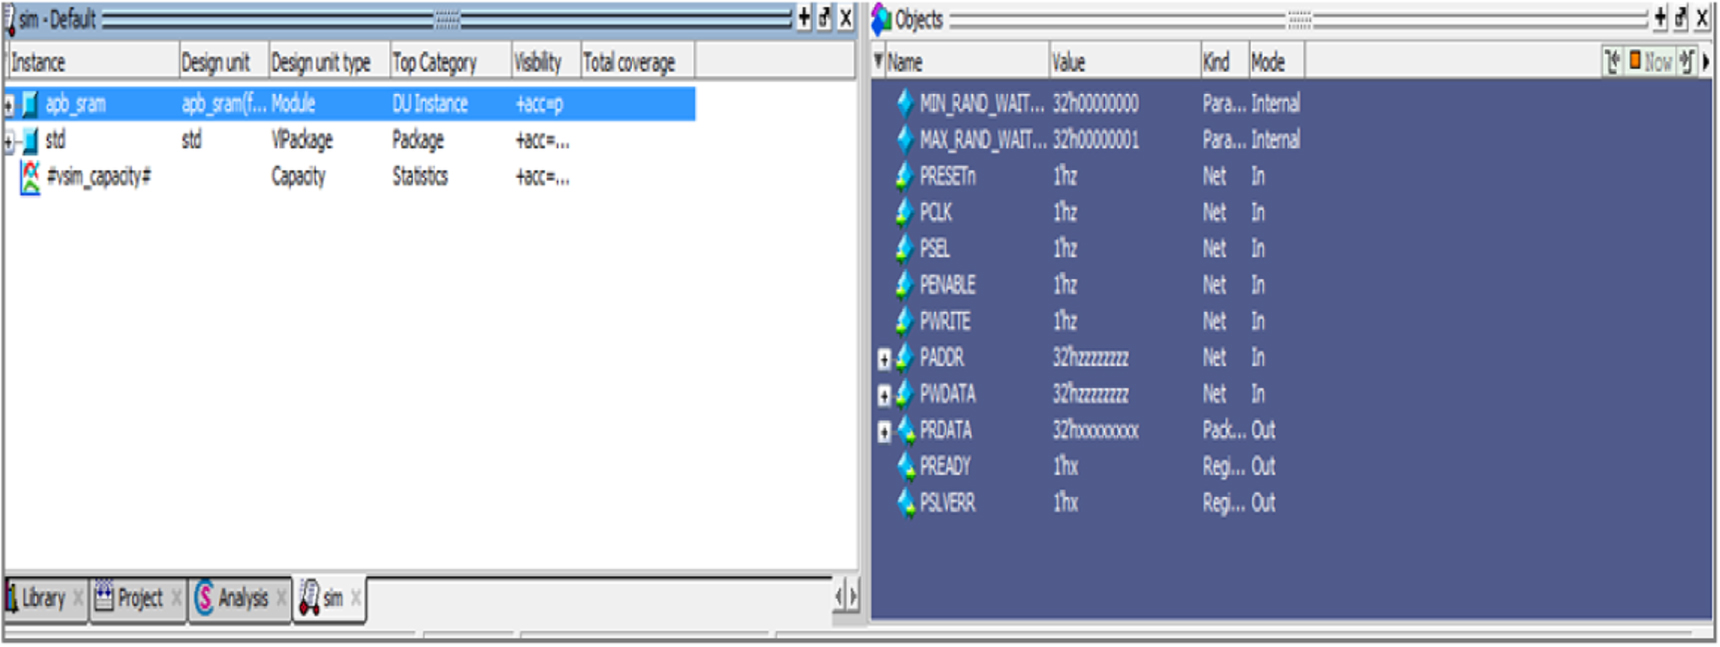The width and height of the screenshot is (1720, 647).
Task: Click the 'Capacity' design unit type cell
Action: click(298, 177)
